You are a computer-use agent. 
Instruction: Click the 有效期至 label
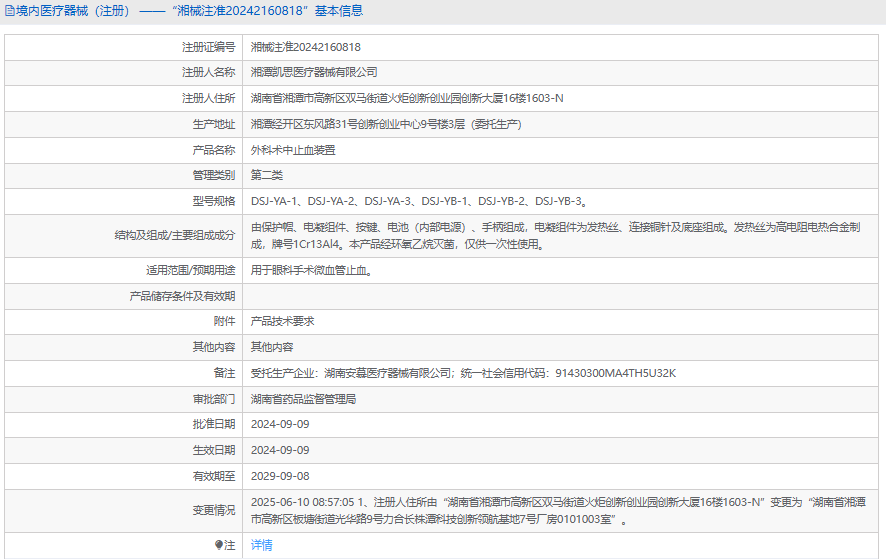(x=214, y=476)
